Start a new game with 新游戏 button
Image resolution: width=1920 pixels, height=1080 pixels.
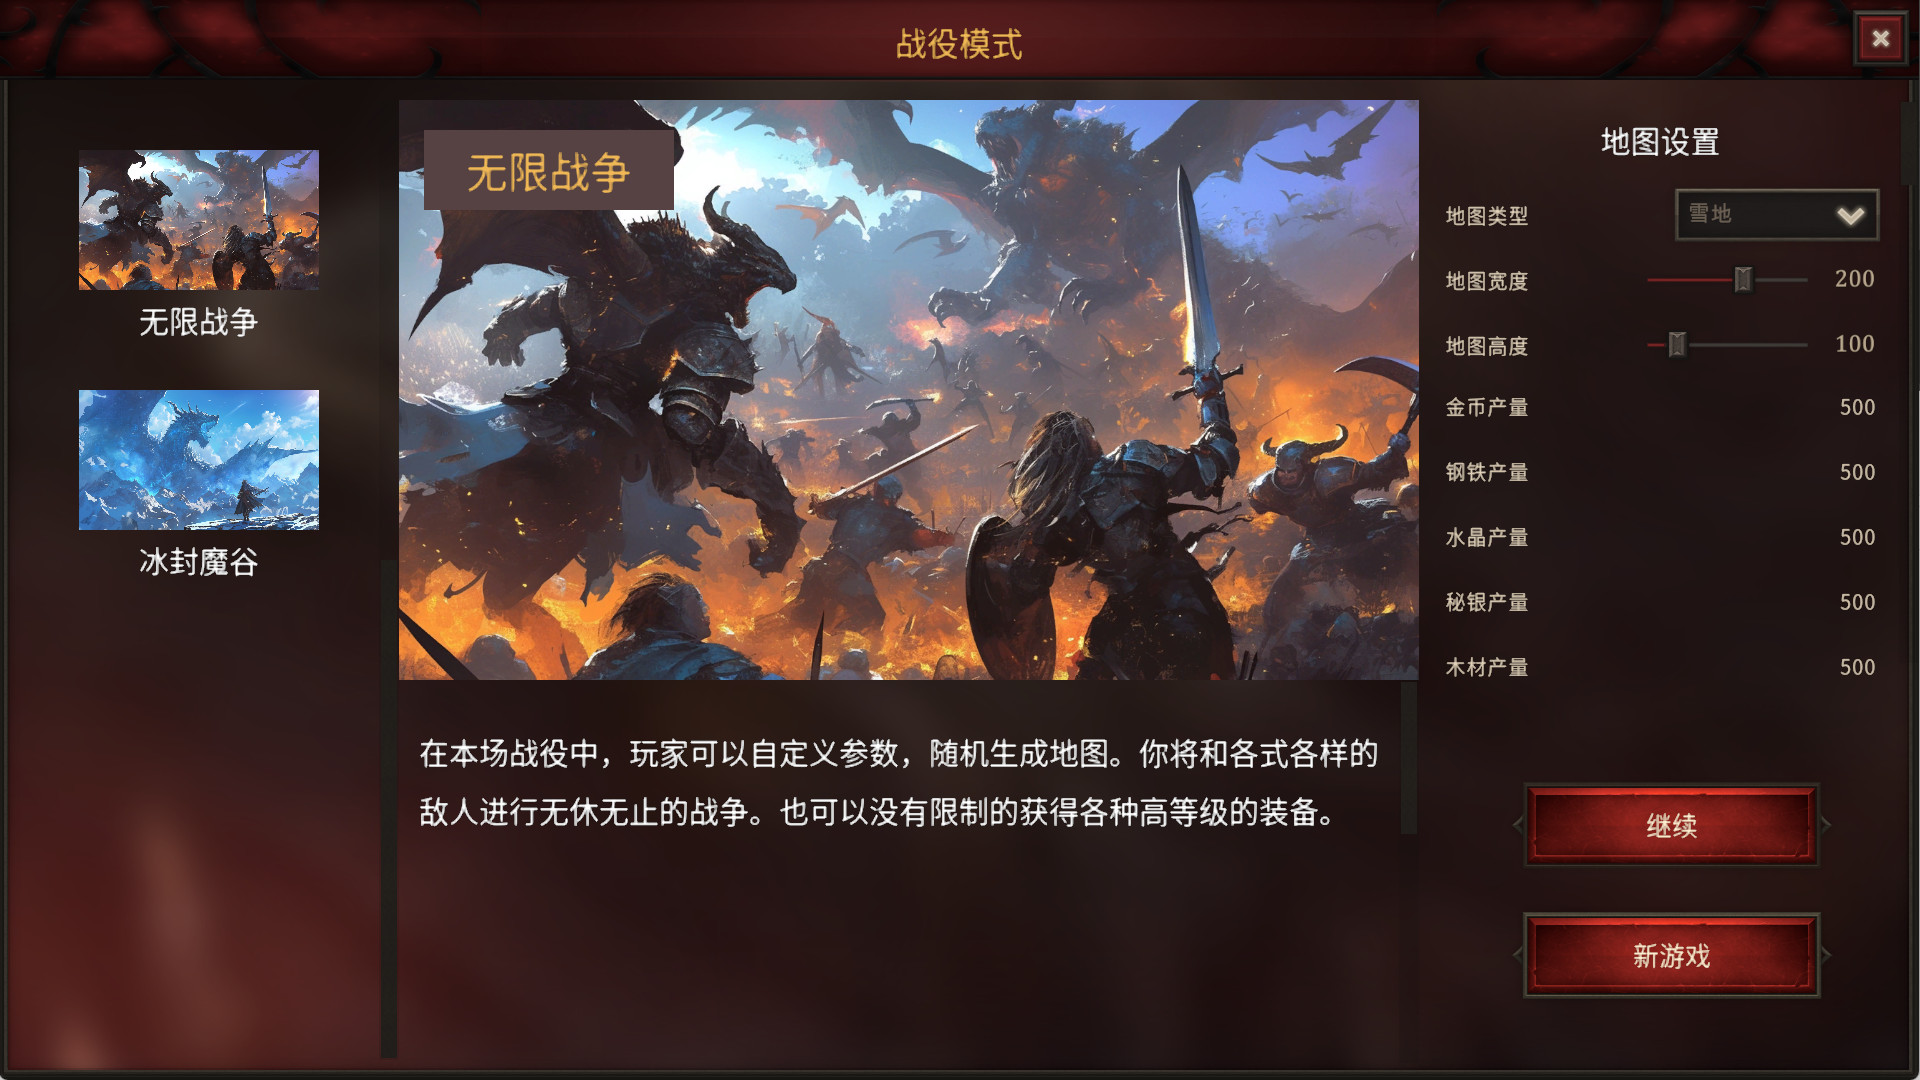click(1671, 955)
